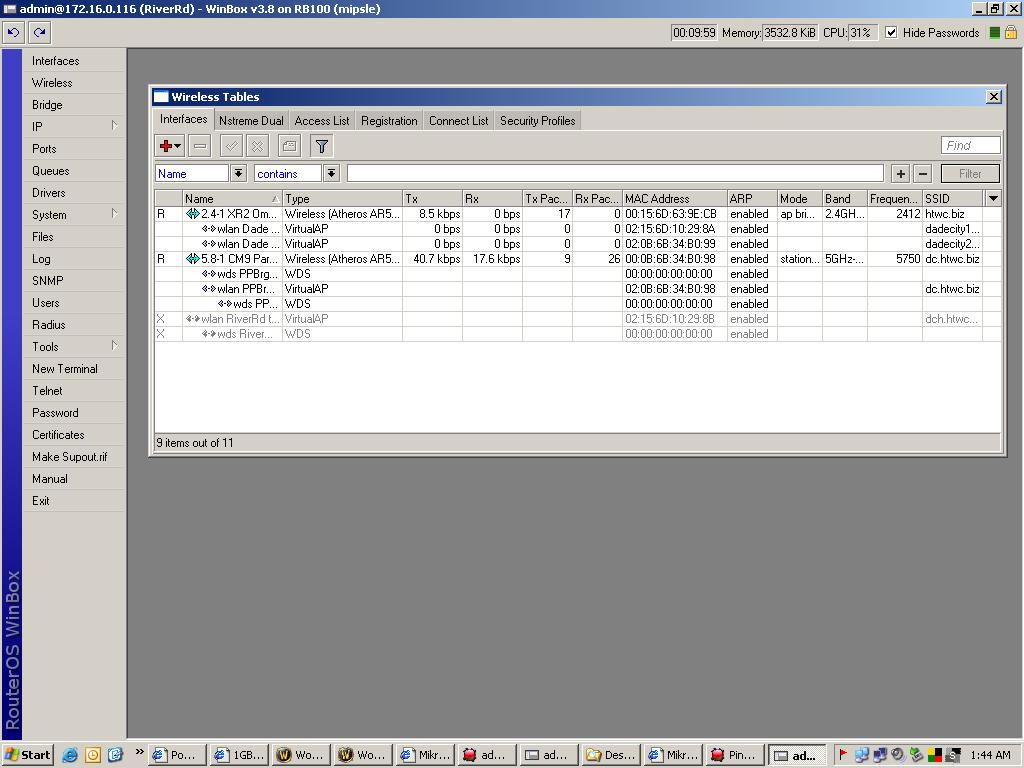Click the green status indicator in top bar
Viewport: 1024px width, 768px height.
coord(995,33)
